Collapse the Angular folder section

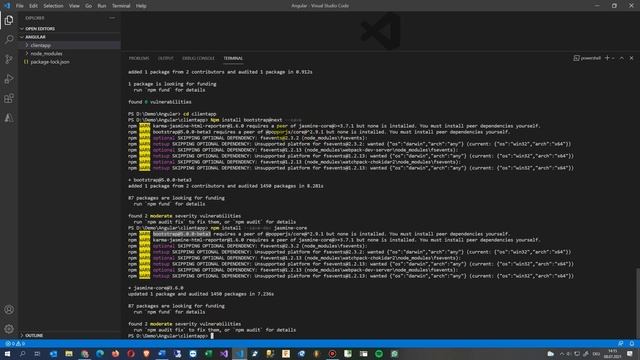point(70,37)
